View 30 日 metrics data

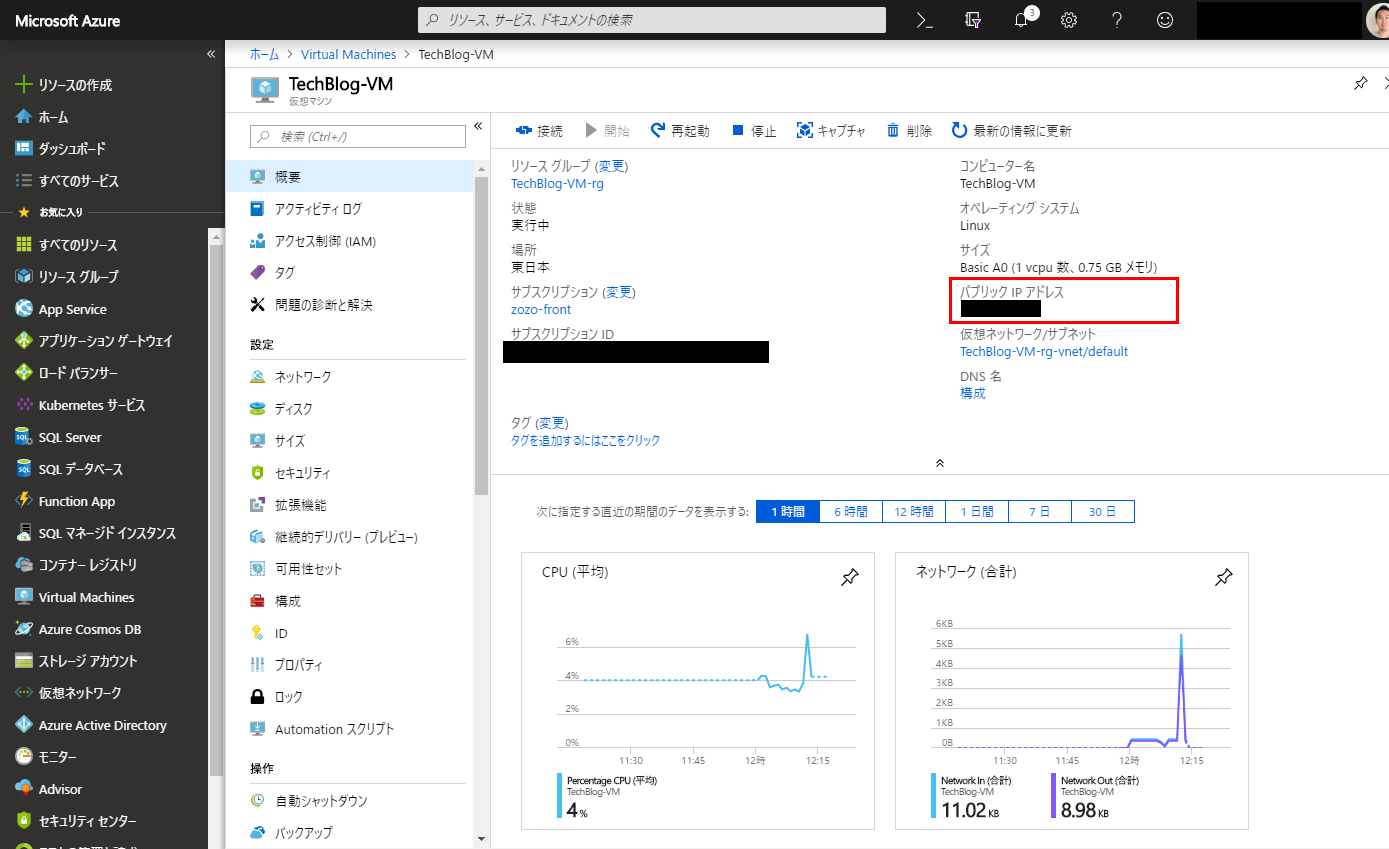(x=1102, y=511)
